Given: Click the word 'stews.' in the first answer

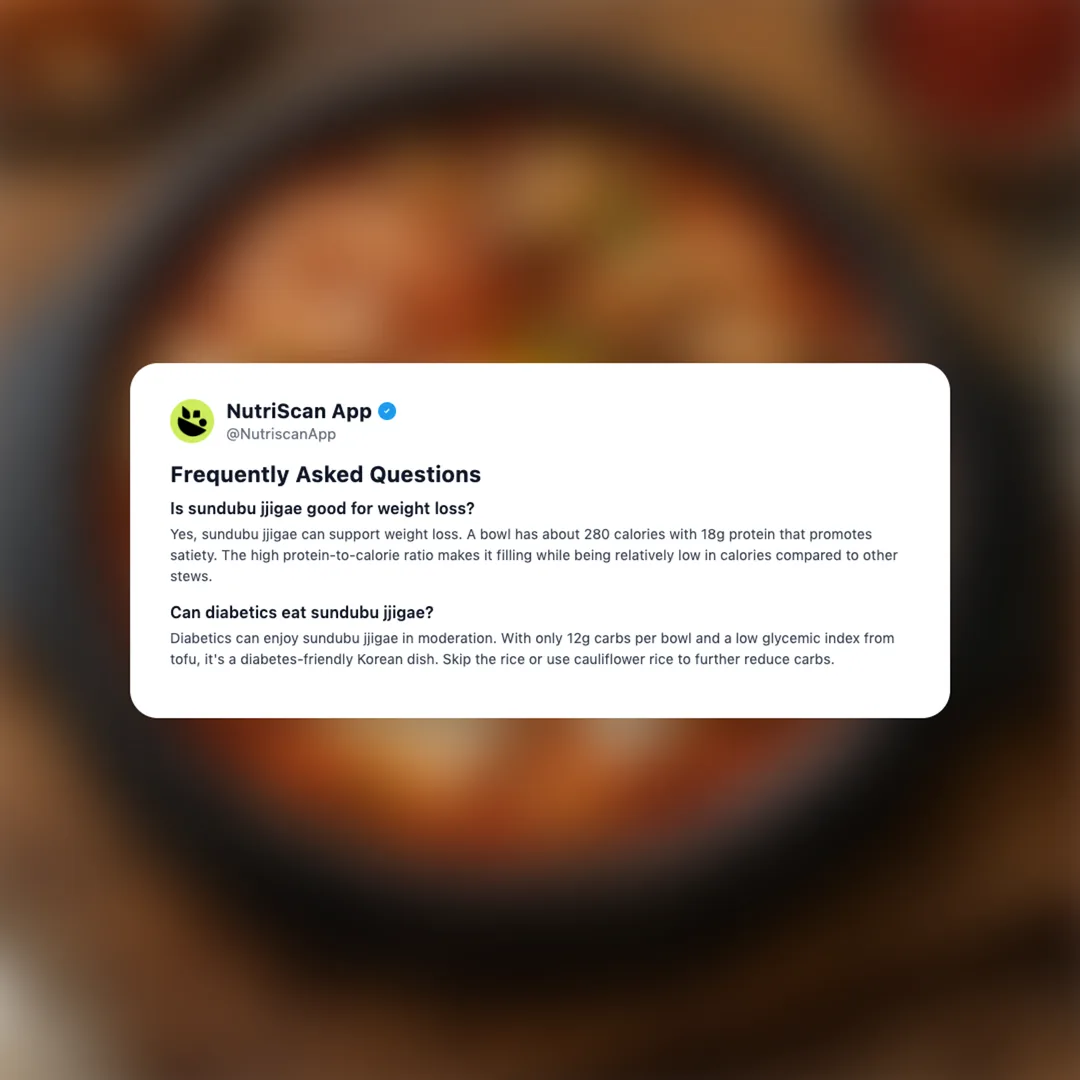Looking at the screenshot, I should tap(191, 577).
